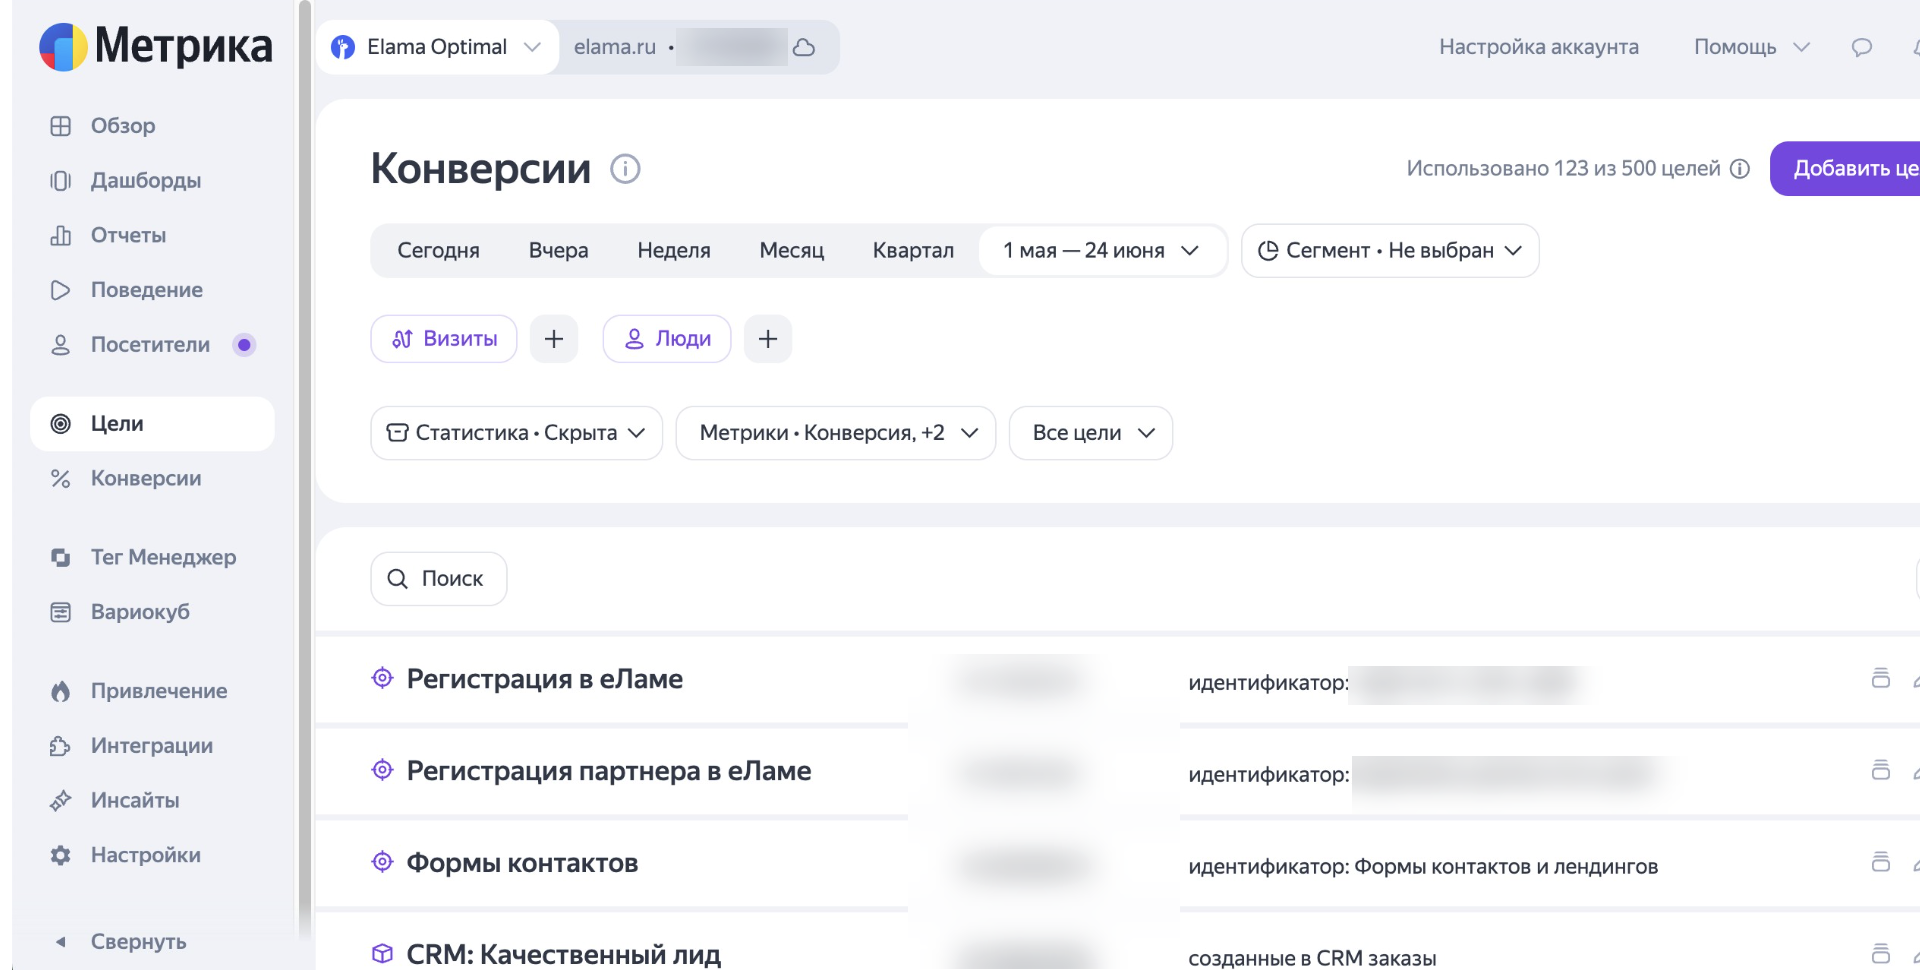Image resolution: width=1920 pixels, height=970 pixels.
Task: Click the Конверсии percent icon in sidebar
Action: 61,479
